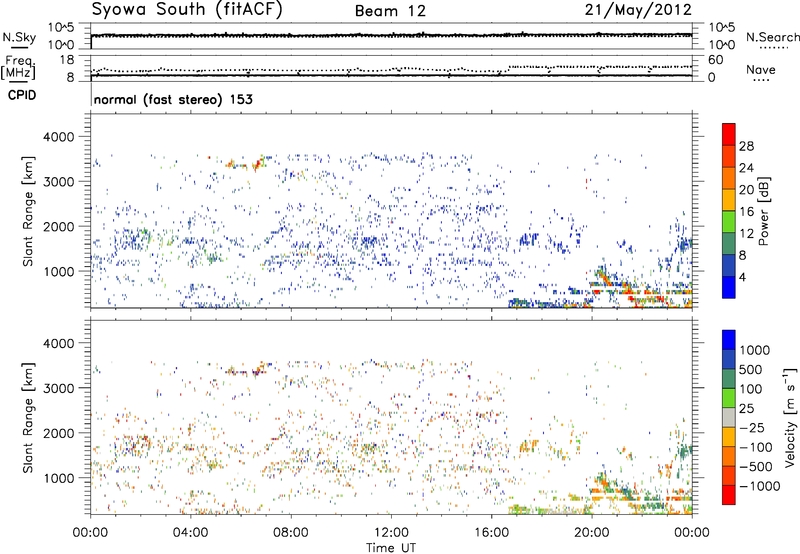Viewport: 800px width, 554px height.
Task: Click the N.Sky noise trace line
Action: pyautogui.click(x=391, y=35)
